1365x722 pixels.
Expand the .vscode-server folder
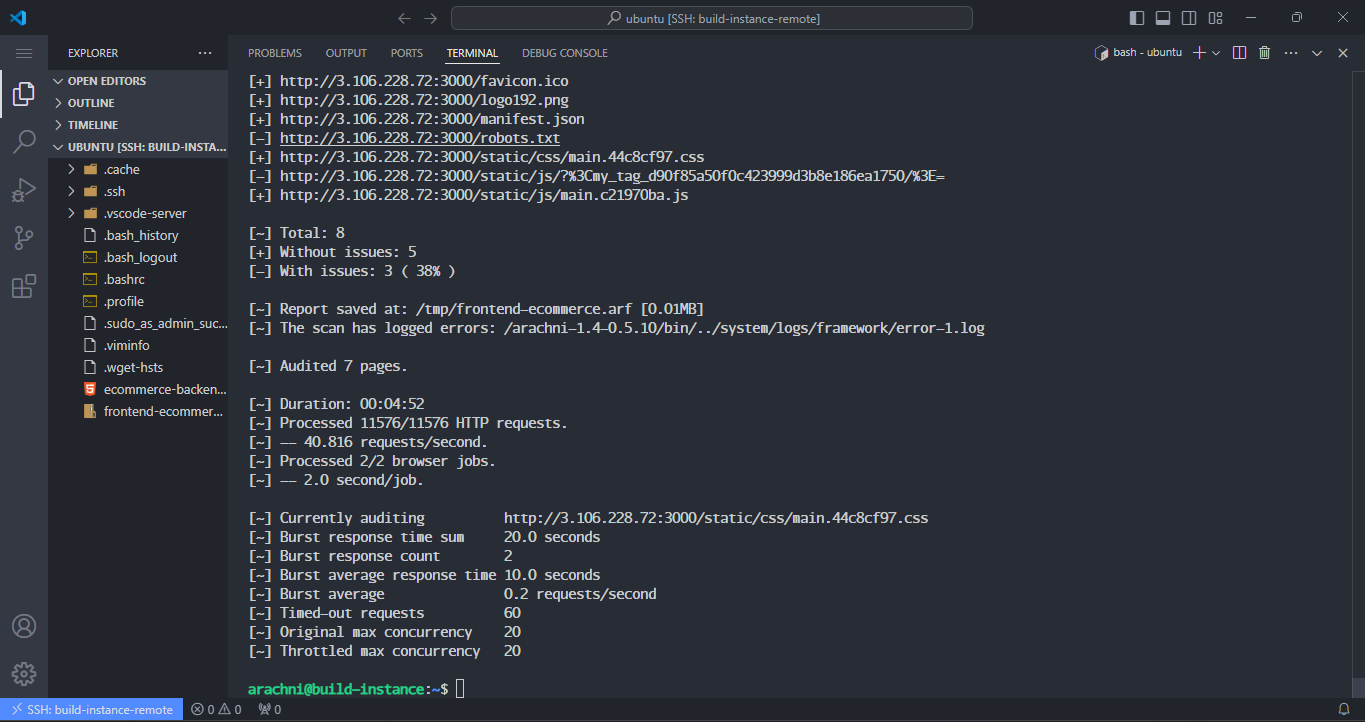tap(138, 213)
